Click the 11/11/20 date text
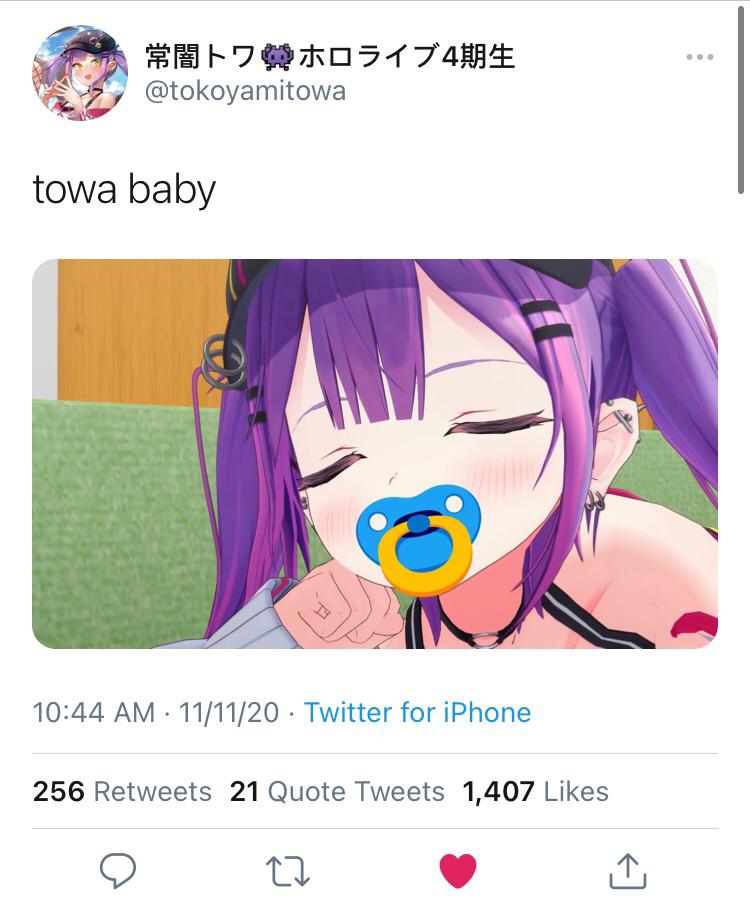Viewport: 750px width, 905px height. click(229, 712)
